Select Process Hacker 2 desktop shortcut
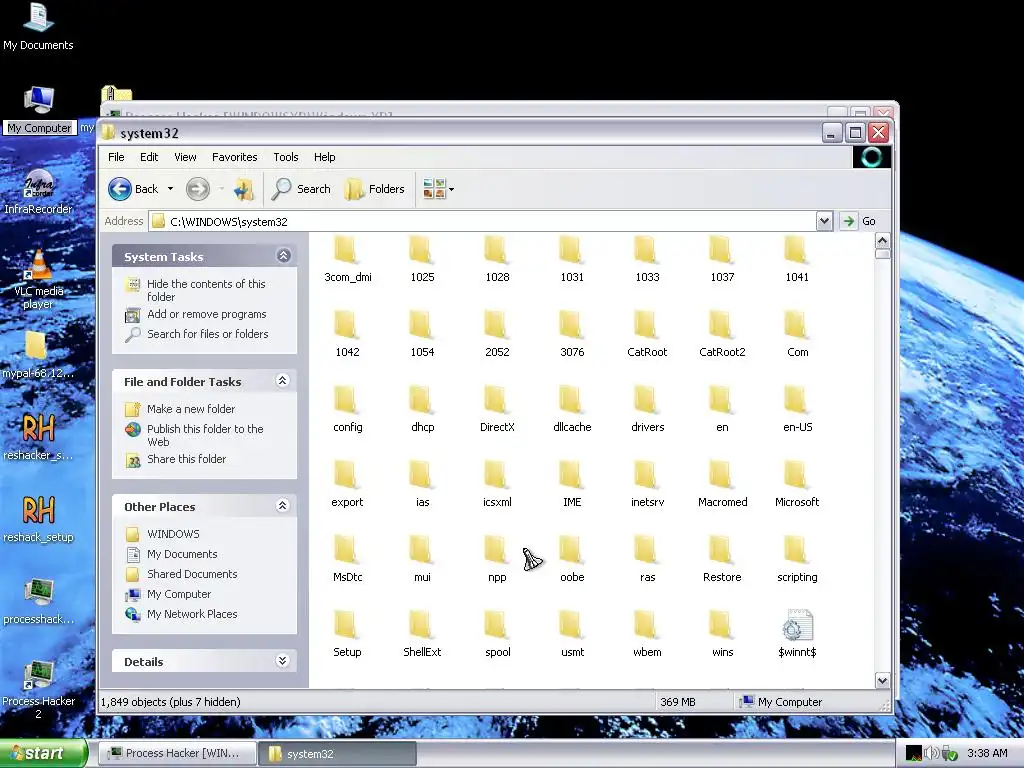 [39, 690]
